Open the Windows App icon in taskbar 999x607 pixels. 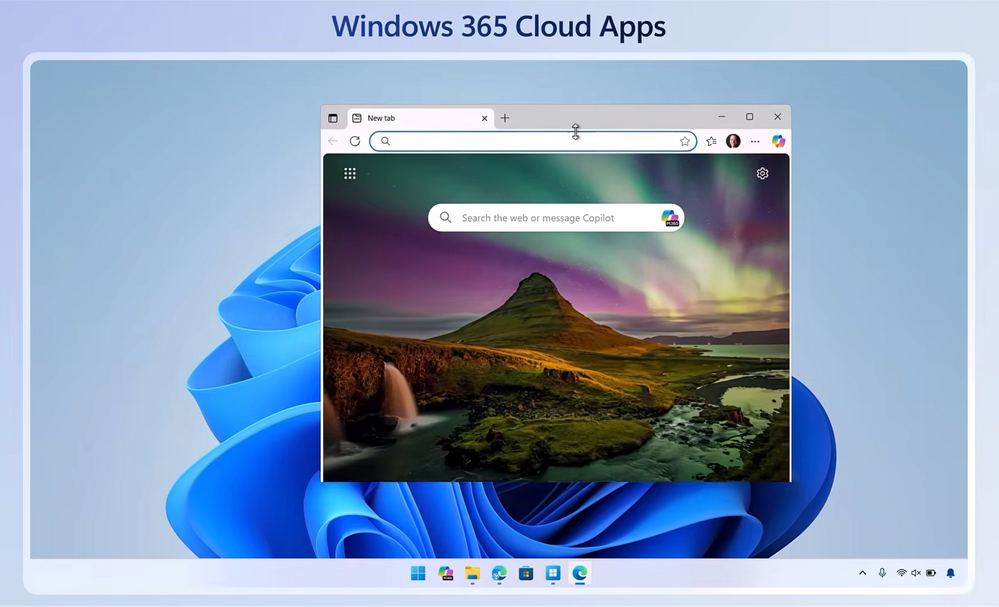click(552, 573)
